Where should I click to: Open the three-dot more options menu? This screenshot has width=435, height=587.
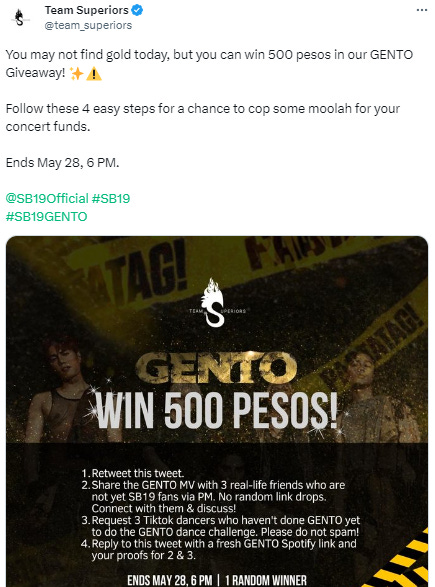422,10
